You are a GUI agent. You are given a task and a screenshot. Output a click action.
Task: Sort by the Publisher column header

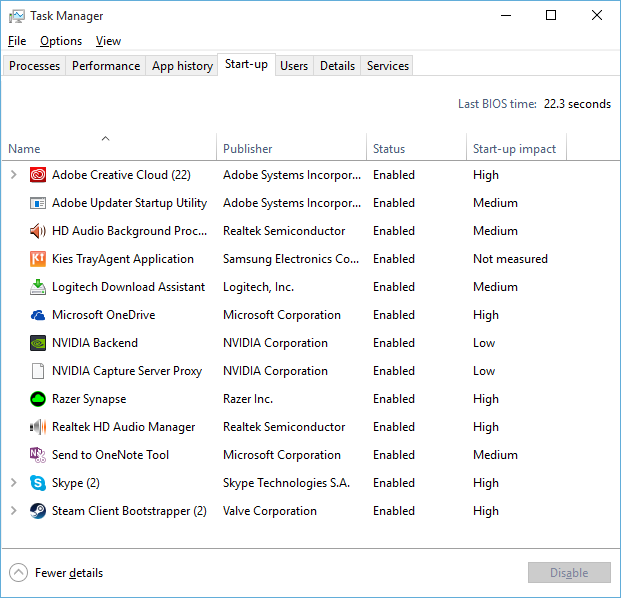pyautogui.click(x=291, y=147)
